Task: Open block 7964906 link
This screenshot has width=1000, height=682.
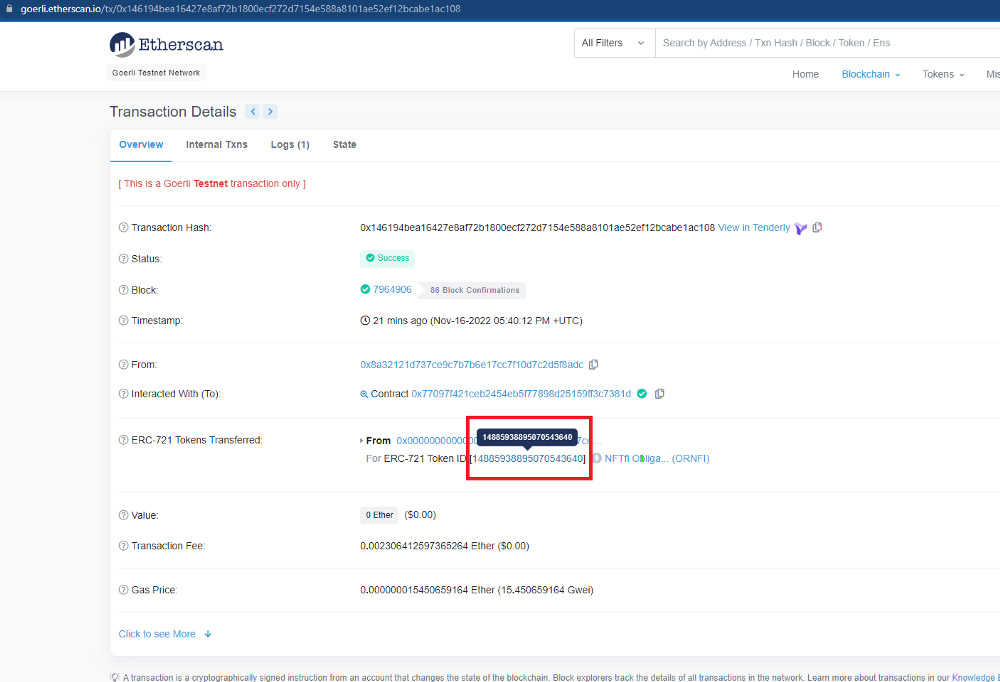Action: (x=392, y=290)
